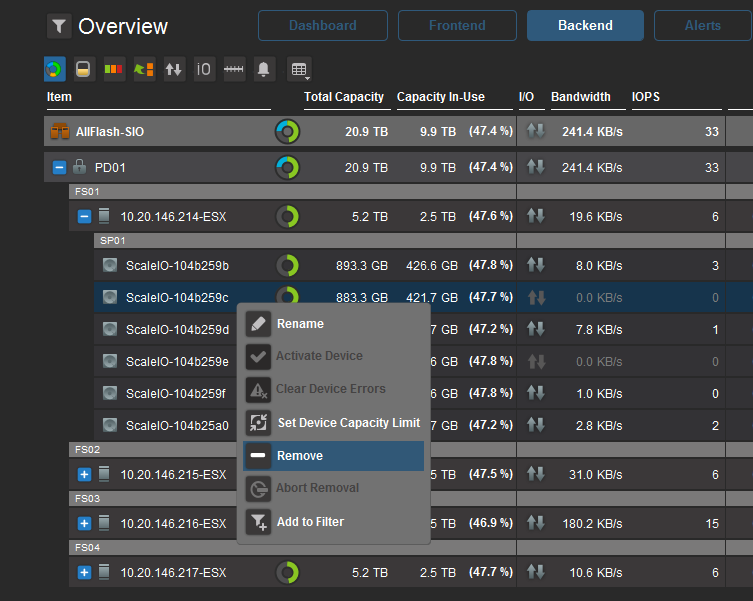
Task: Click the filter funnel icon beside Overview
Action: click(x=59, y=26)
